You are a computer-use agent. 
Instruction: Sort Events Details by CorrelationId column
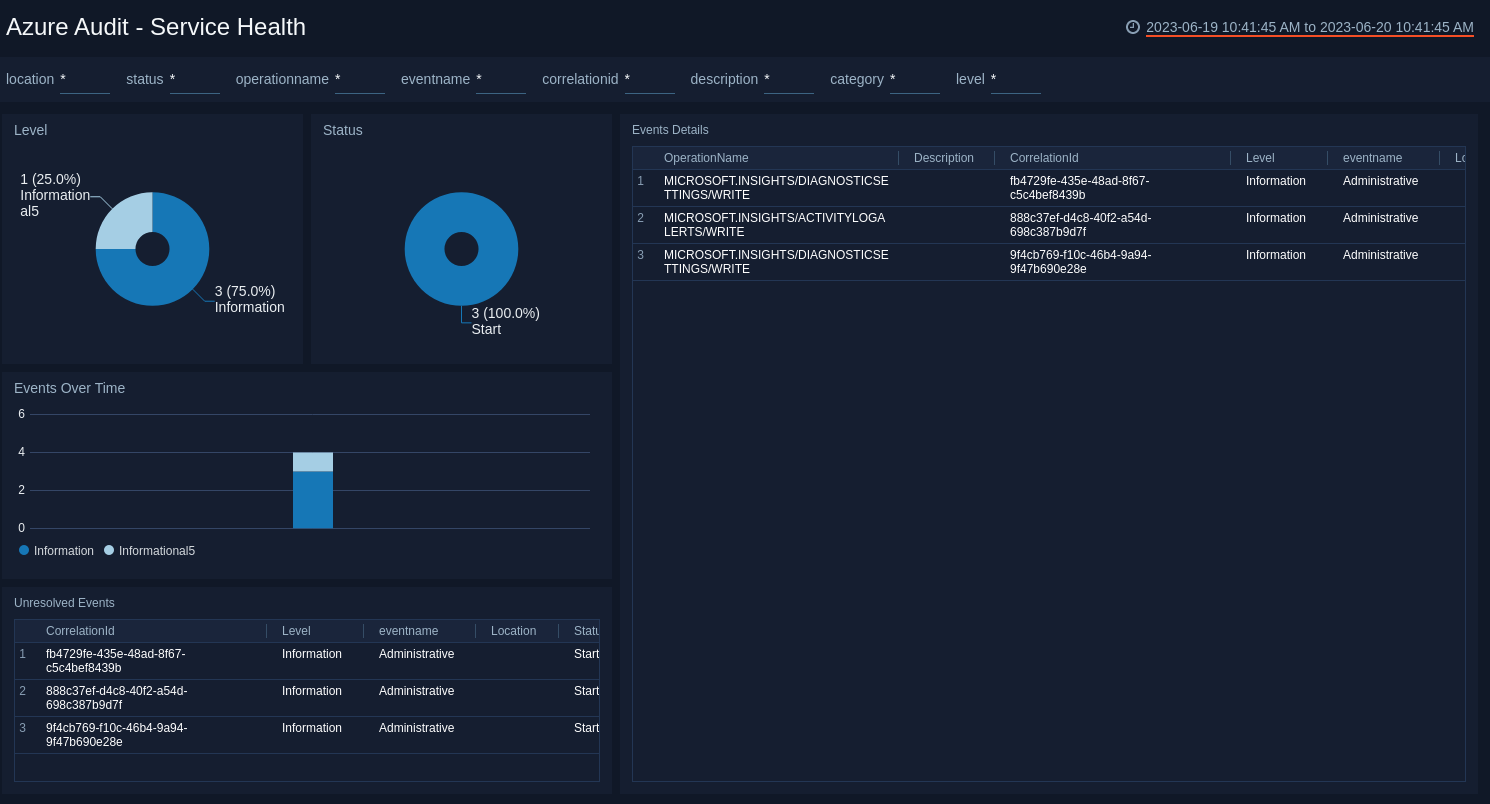click(x=1044, y=158)
